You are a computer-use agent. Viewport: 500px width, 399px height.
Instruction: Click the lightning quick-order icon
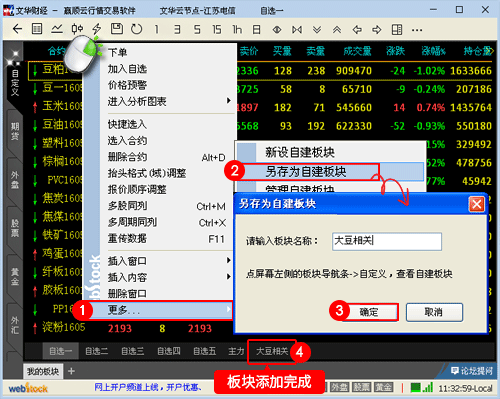[x=97, y=29]
